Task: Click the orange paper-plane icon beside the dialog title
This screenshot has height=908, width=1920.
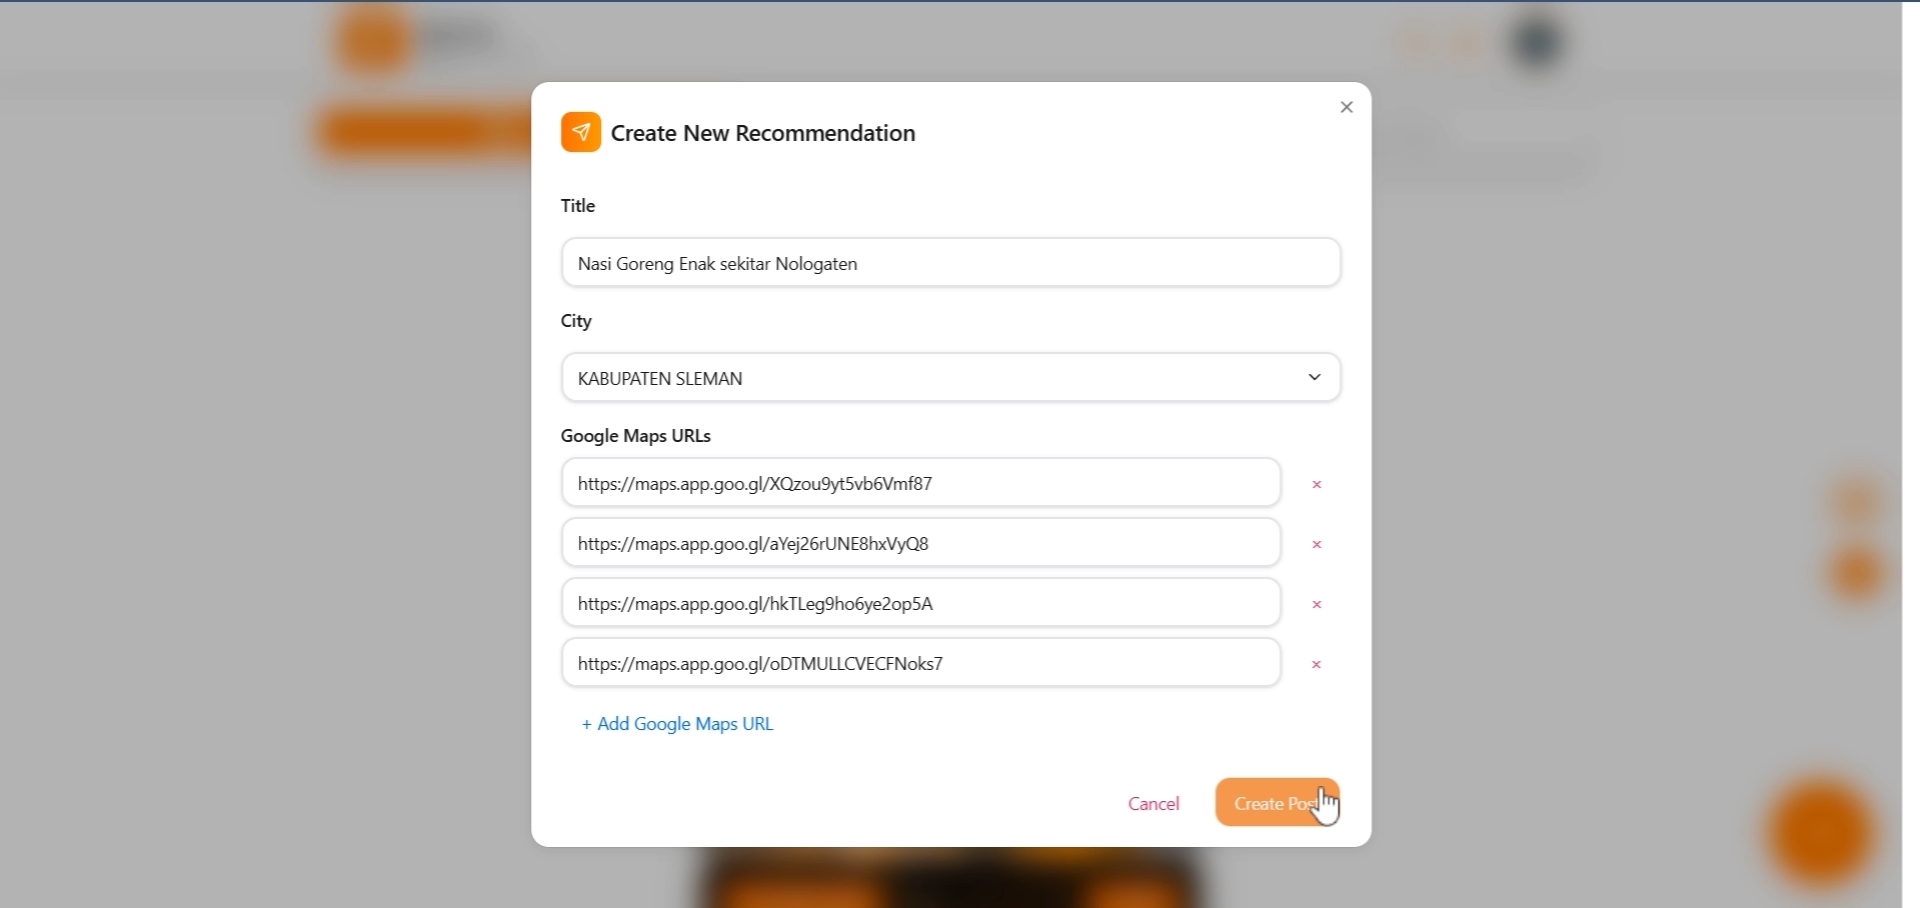Action: [x=581, y=132]
